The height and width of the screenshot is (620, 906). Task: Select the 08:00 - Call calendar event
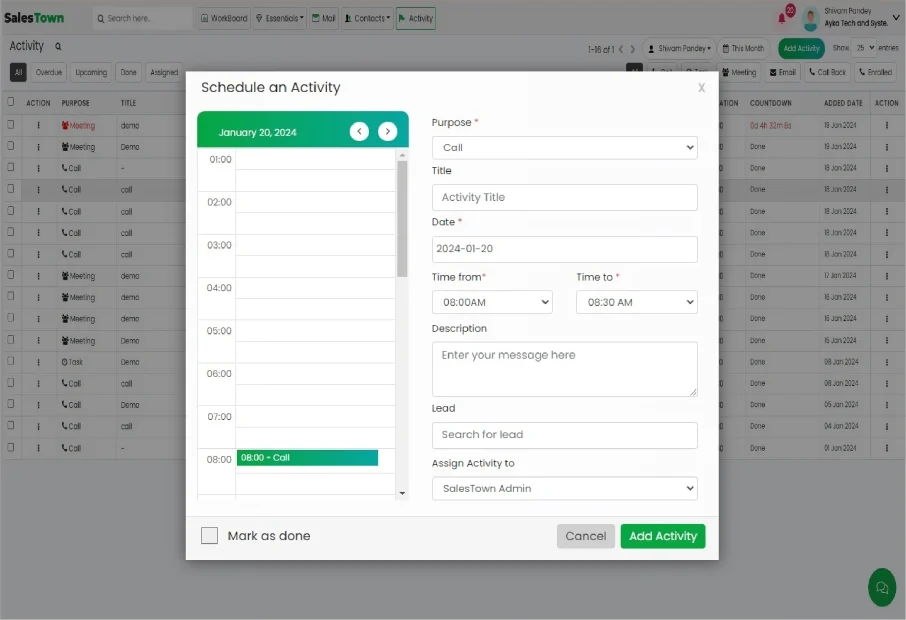[307, 458]
